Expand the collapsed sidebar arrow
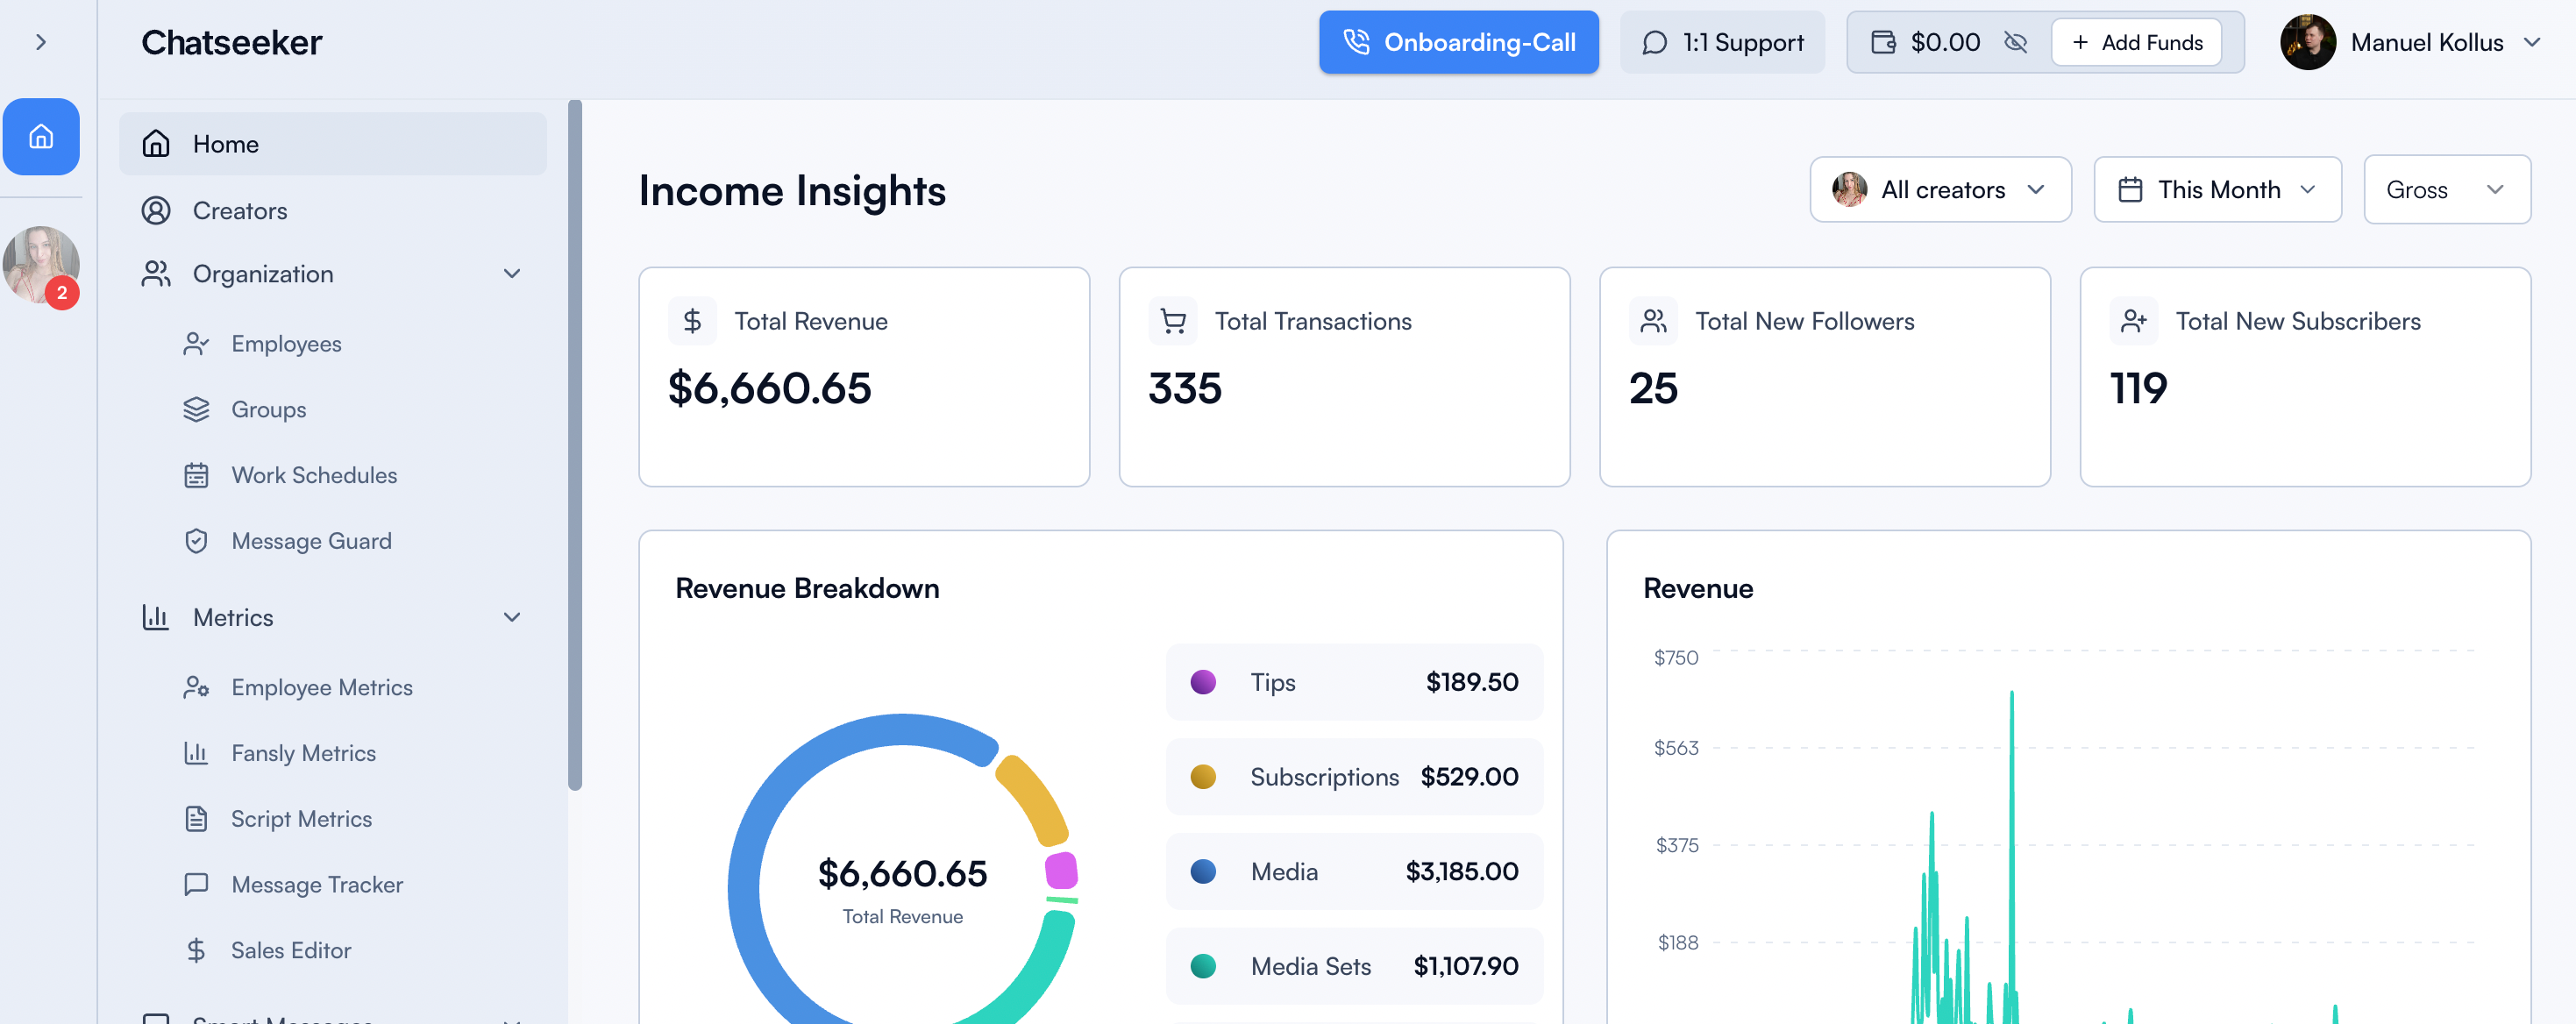 click(41, 42)
